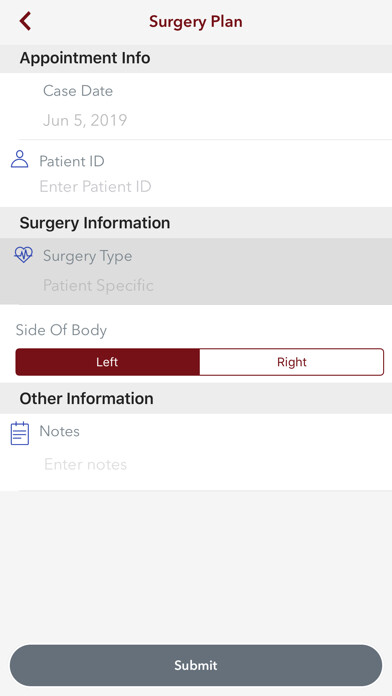Viewport: 392px width, 696px height.
Task: Open the Surgery Type selector row
Action: pyautogui.click(x=196, y=271)
